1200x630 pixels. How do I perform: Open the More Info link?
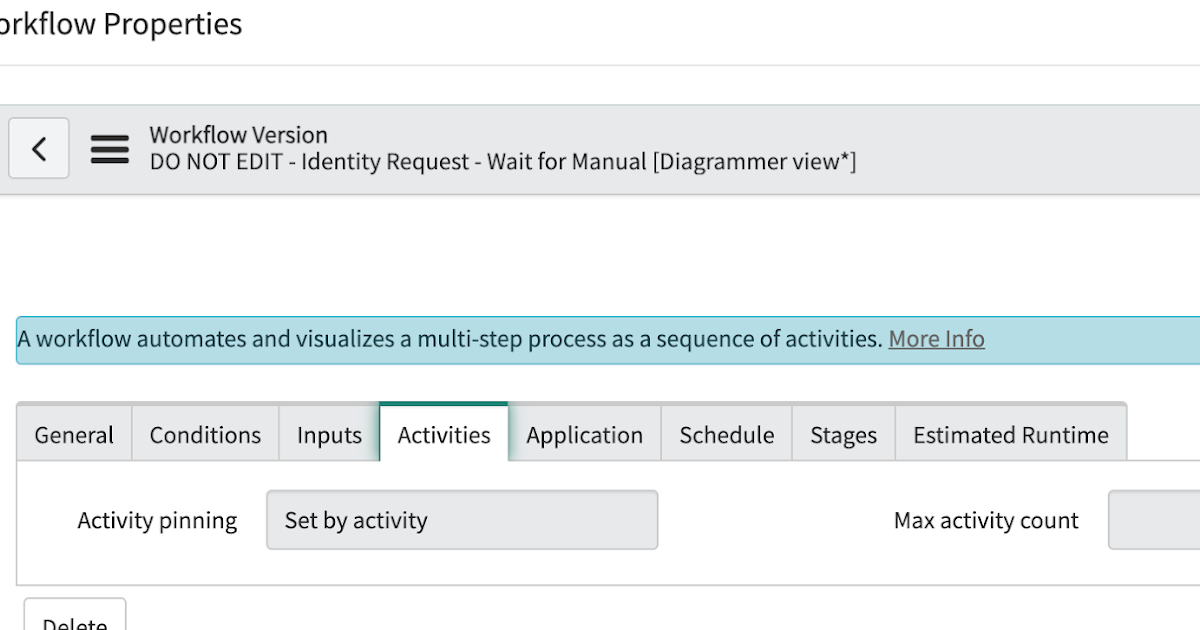point(936,339)
